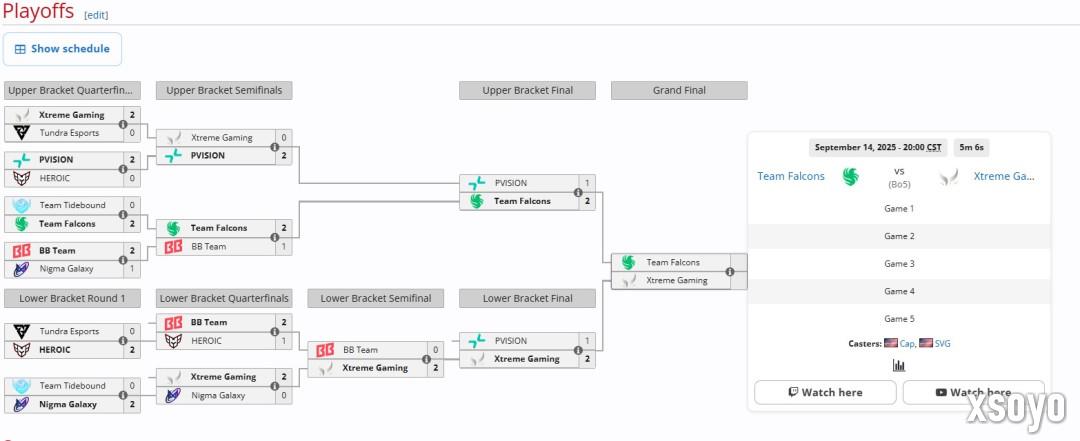
Task: Click Upper Bracket Quarterfinals header
Action: (72, 90)
